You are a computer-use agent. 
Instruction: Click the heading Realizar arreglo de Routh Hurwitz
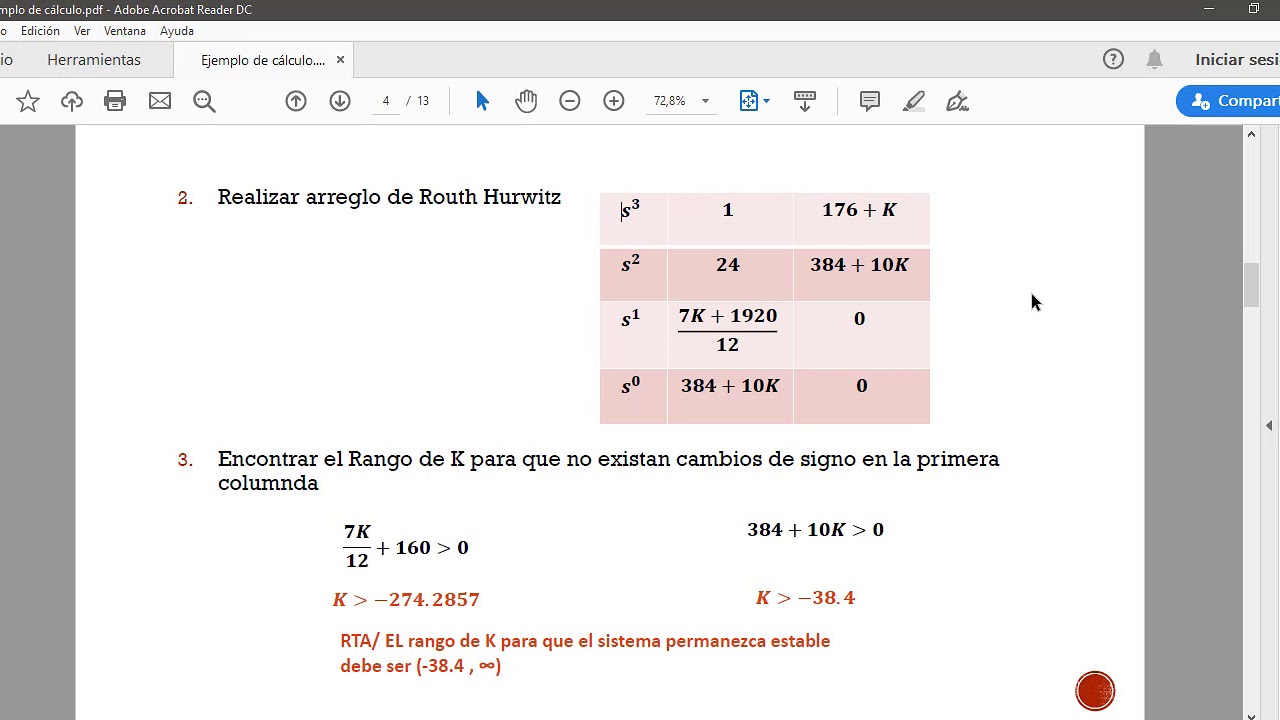[x=389, y=197]
